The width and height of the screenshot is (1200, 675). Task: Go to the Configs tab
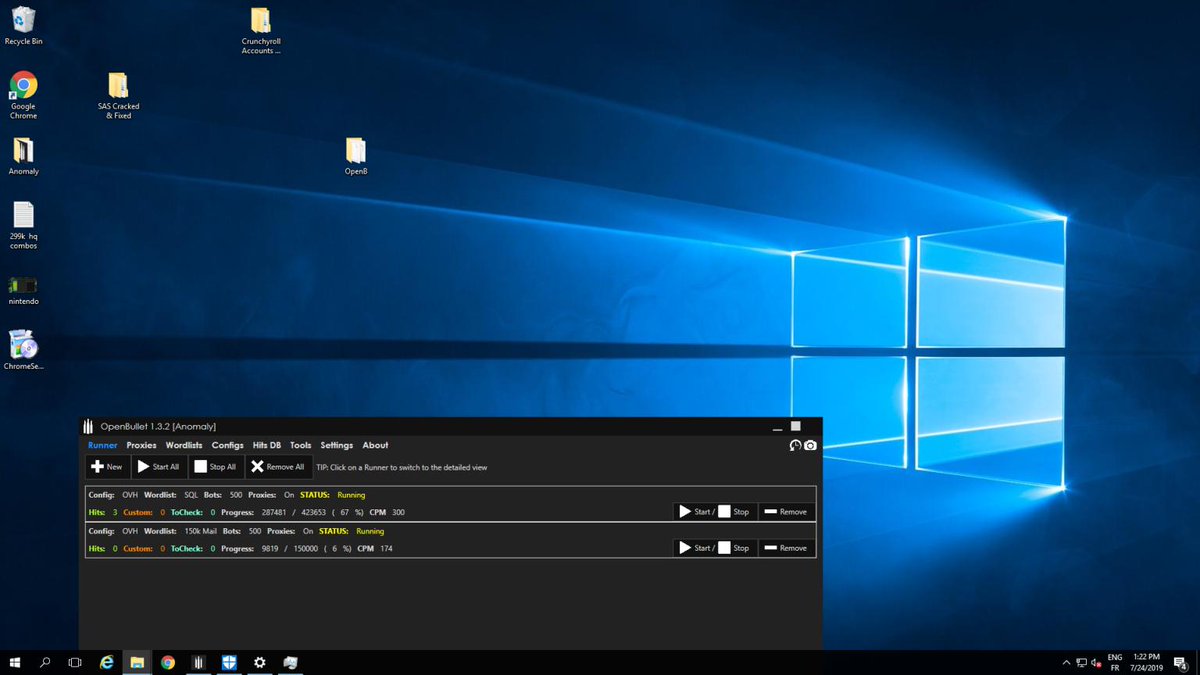[x=227, y=445]
